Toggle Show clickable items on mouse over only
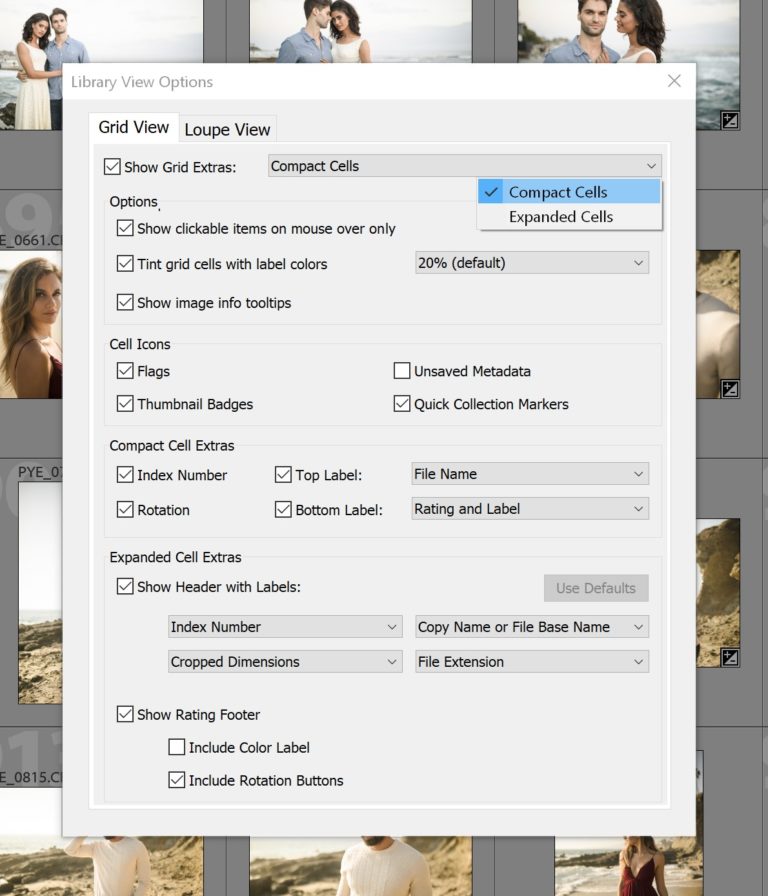Viewport: 768px width, 896px height. tap(125, 229)
